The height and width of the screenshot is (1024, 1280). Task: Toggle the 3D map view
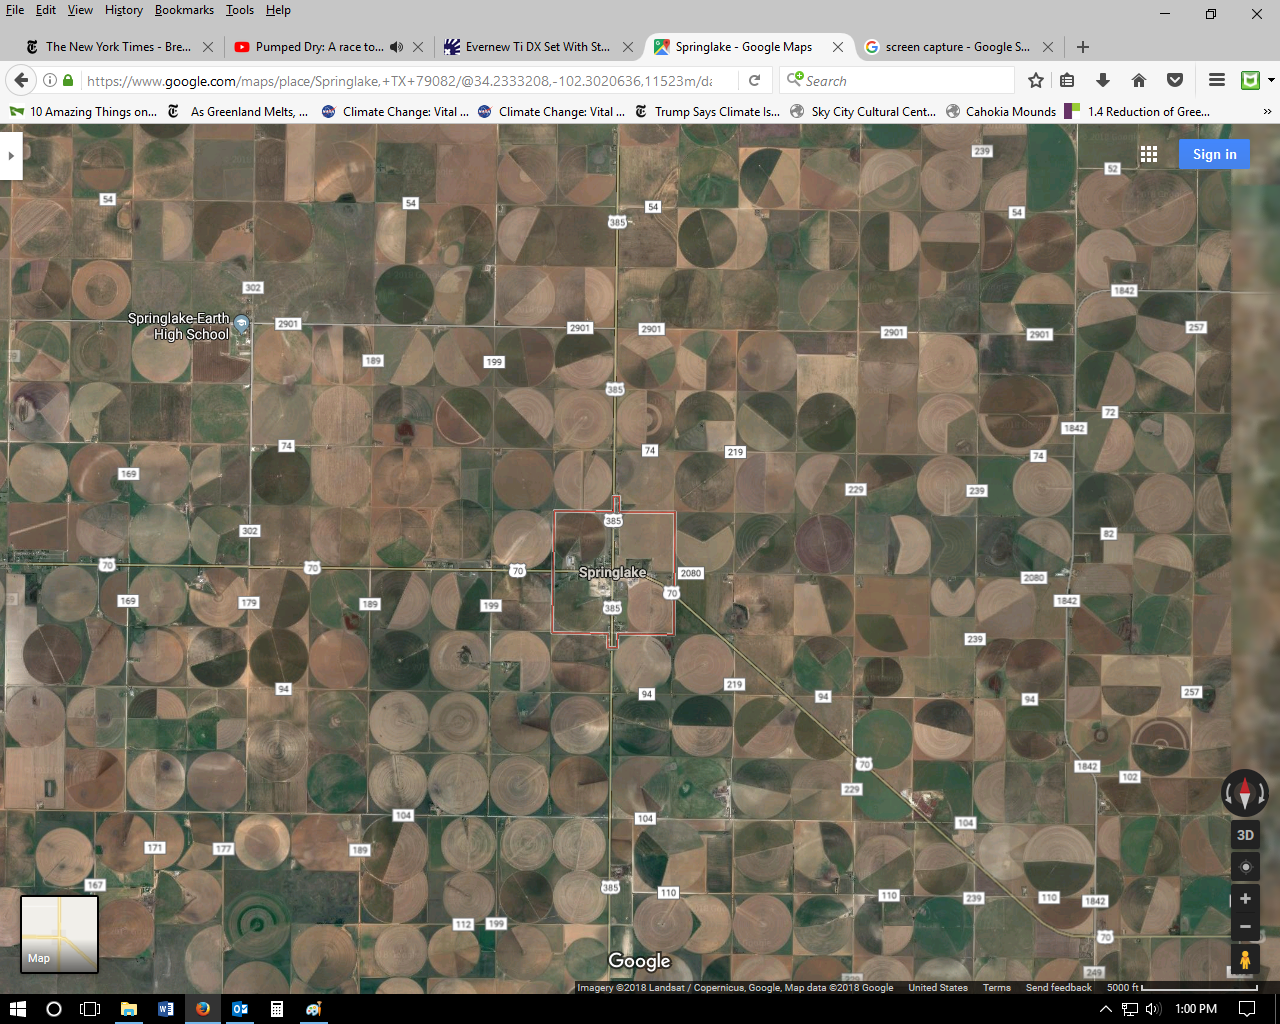click(1245, 835)
